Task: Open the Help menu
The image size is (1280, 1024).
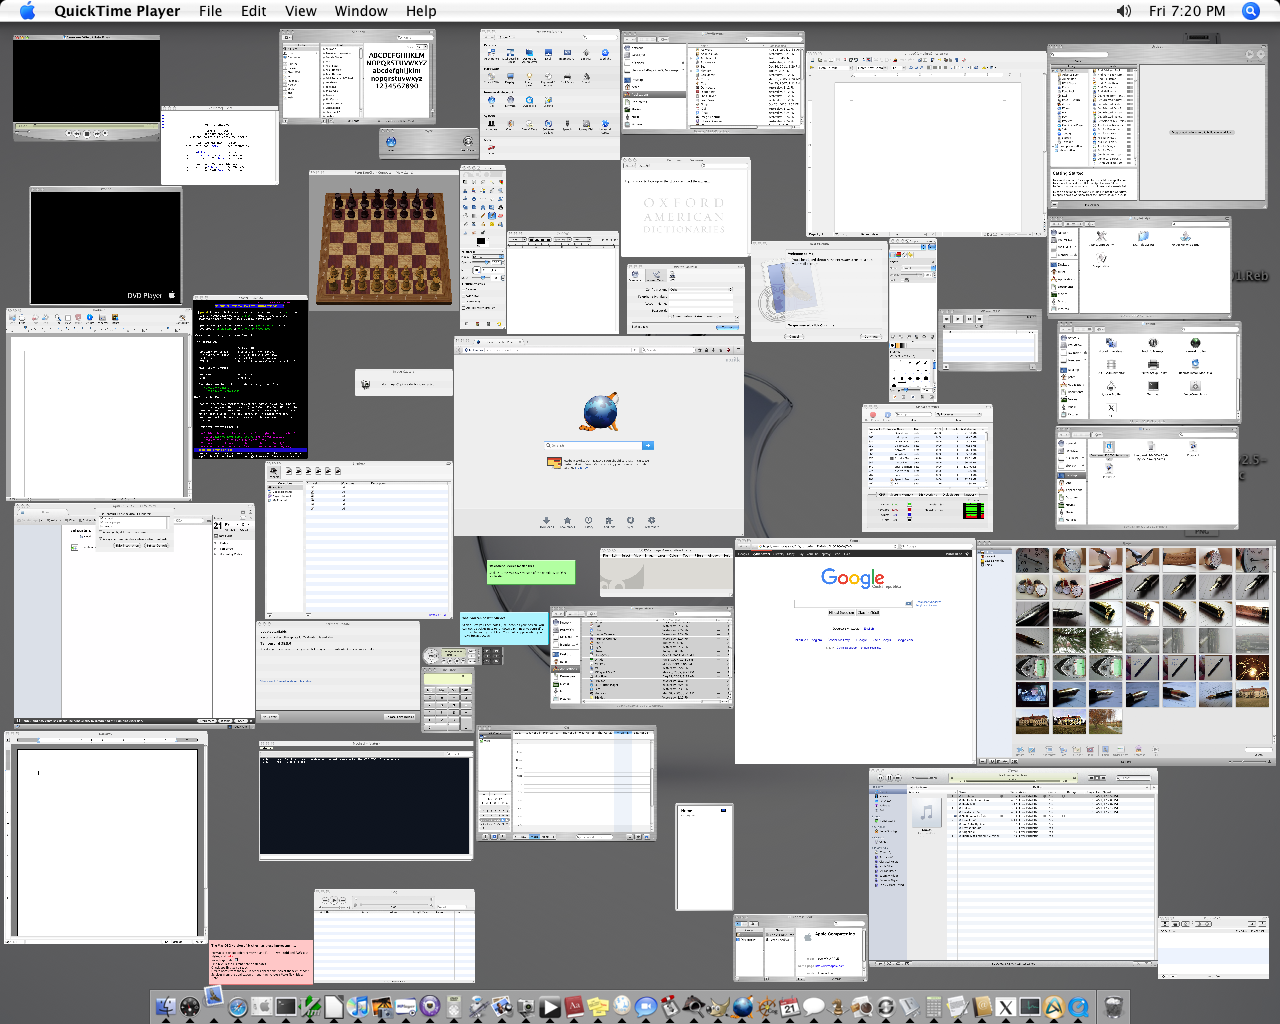Action: [x=421, y=11]
